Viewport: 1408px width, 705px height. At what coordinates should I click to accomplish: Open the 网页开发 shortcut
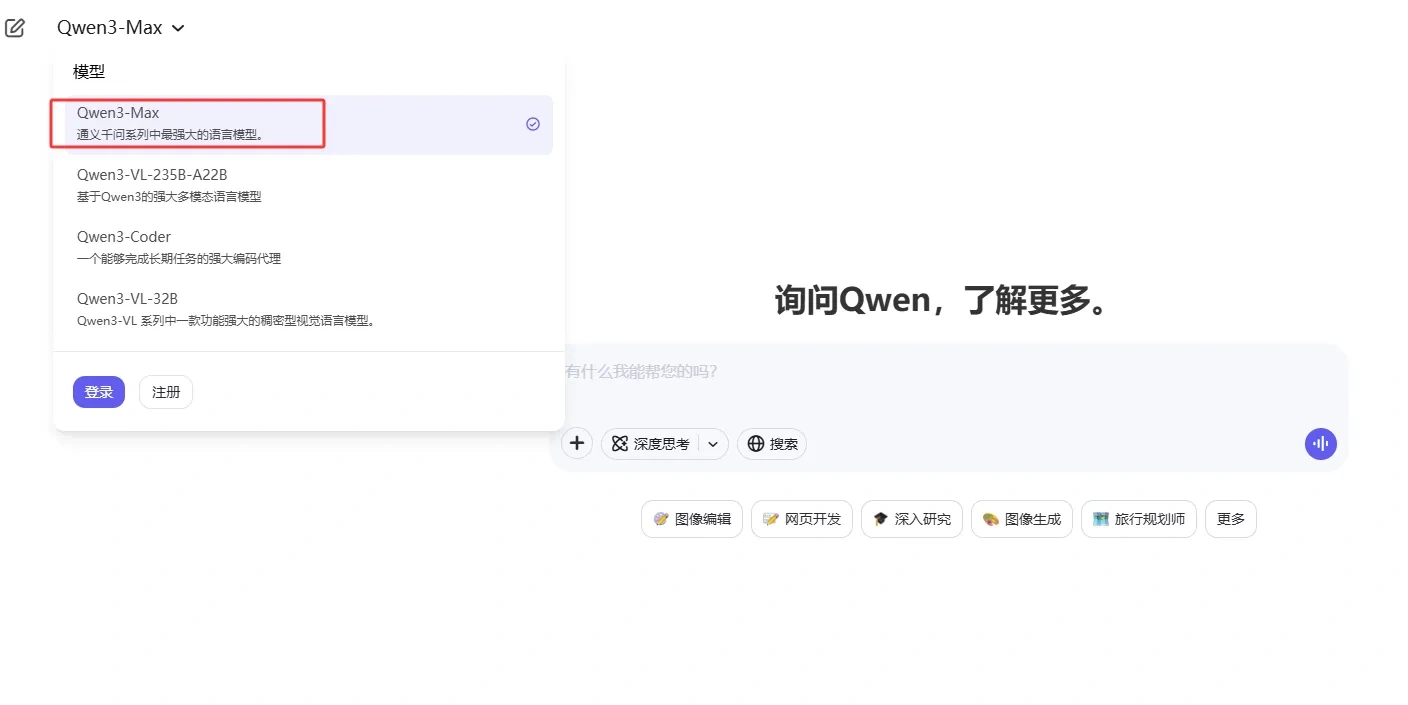pyautogui.click(x=801, y=518)
